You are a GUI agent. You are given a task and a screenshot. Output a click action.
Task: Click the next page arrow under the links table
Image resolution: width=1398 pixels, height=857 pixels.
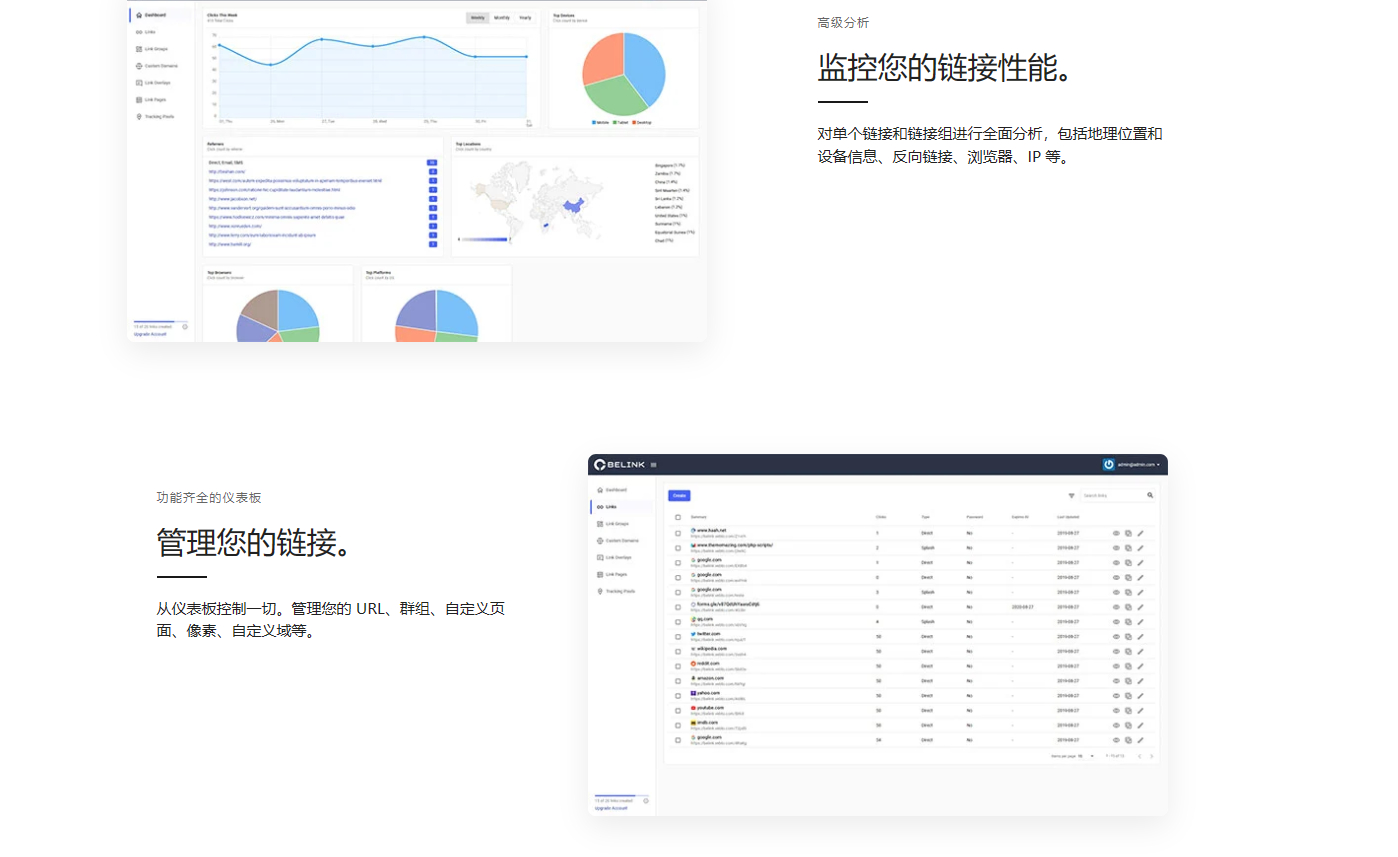[x=1151, y=756]
